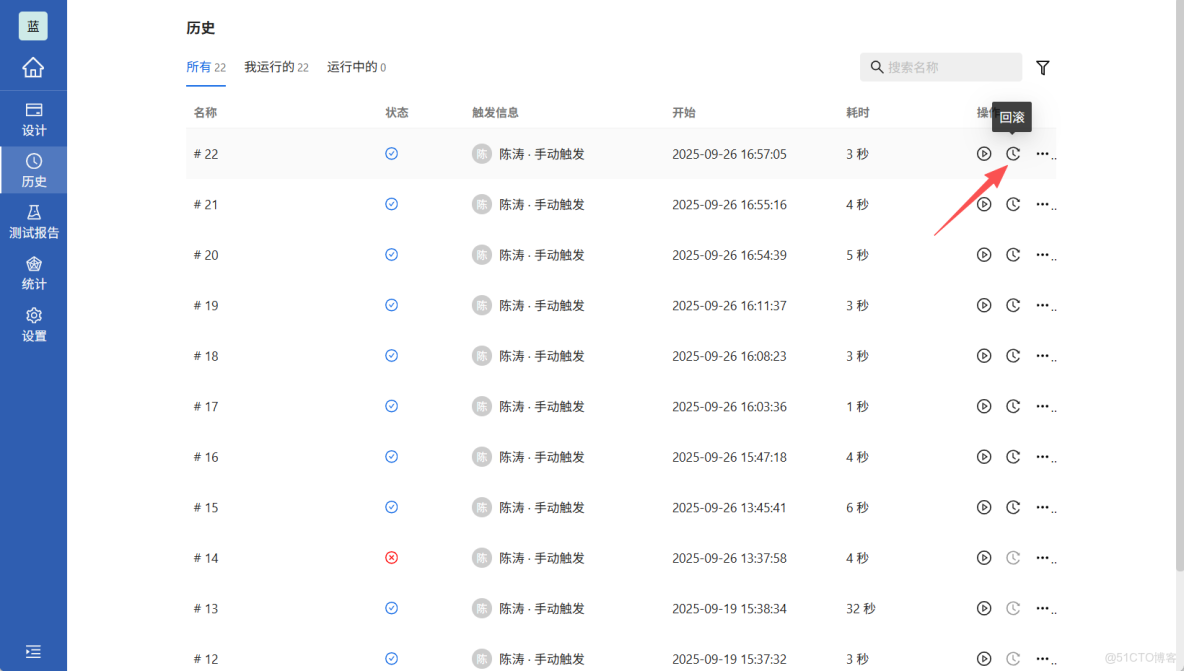Click the 回滚 rollback icon for run #22
The image size is (1184, 671).
click(x=1013, y=153)
